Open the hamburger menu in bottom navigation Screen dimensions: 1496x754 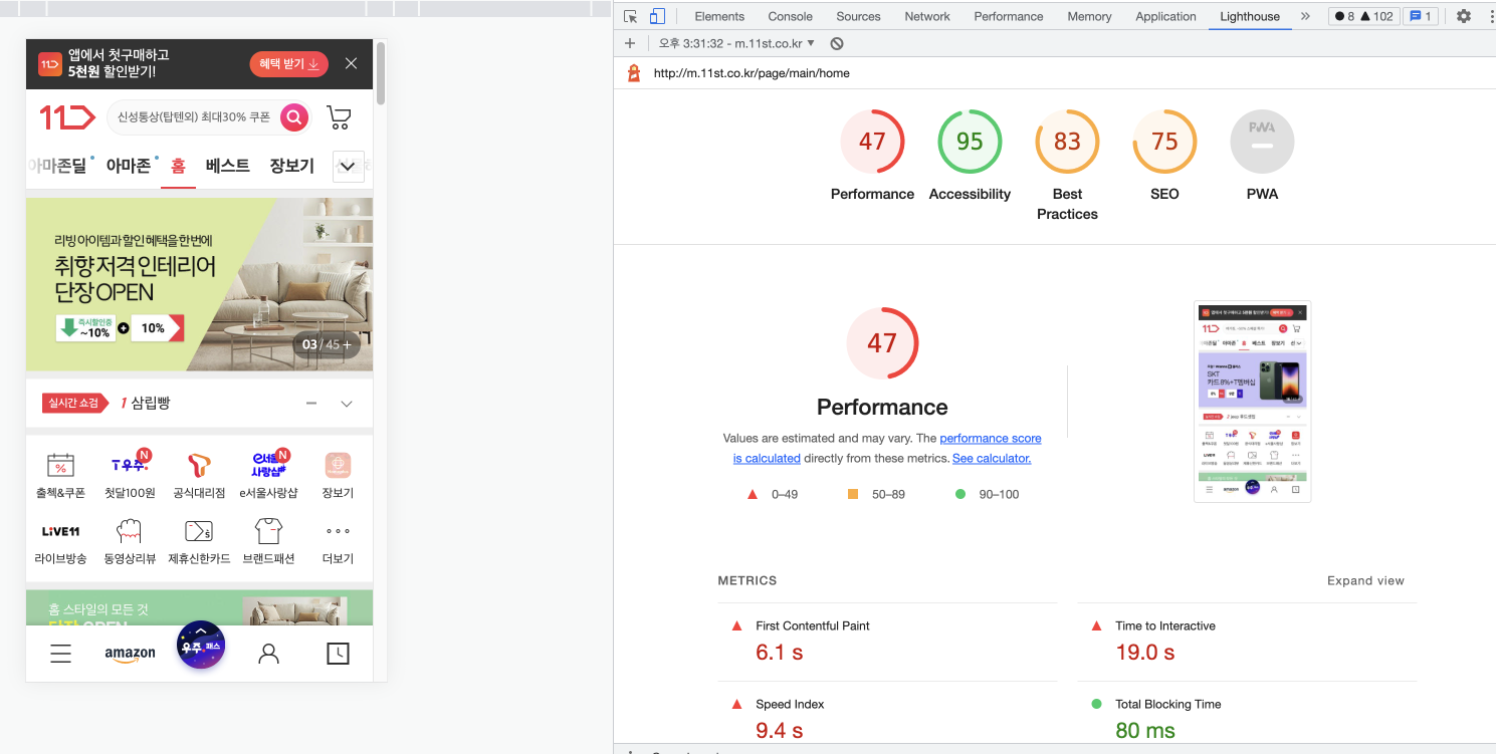click(61, 654)
